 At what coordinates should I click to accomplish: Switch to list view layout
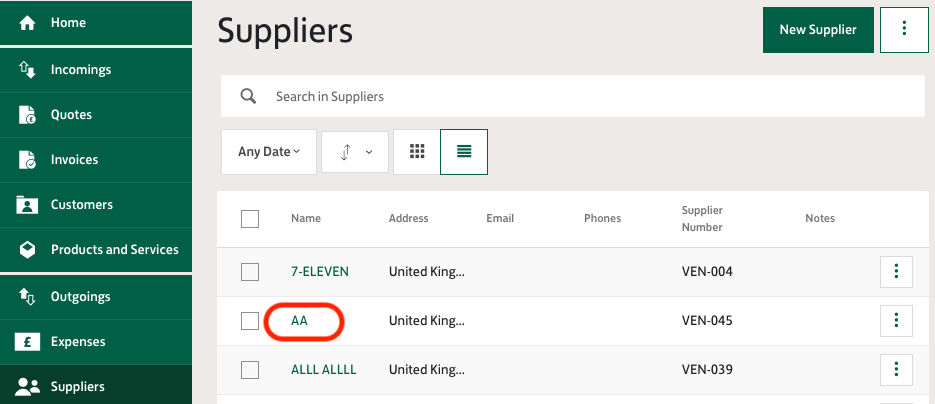464,152
